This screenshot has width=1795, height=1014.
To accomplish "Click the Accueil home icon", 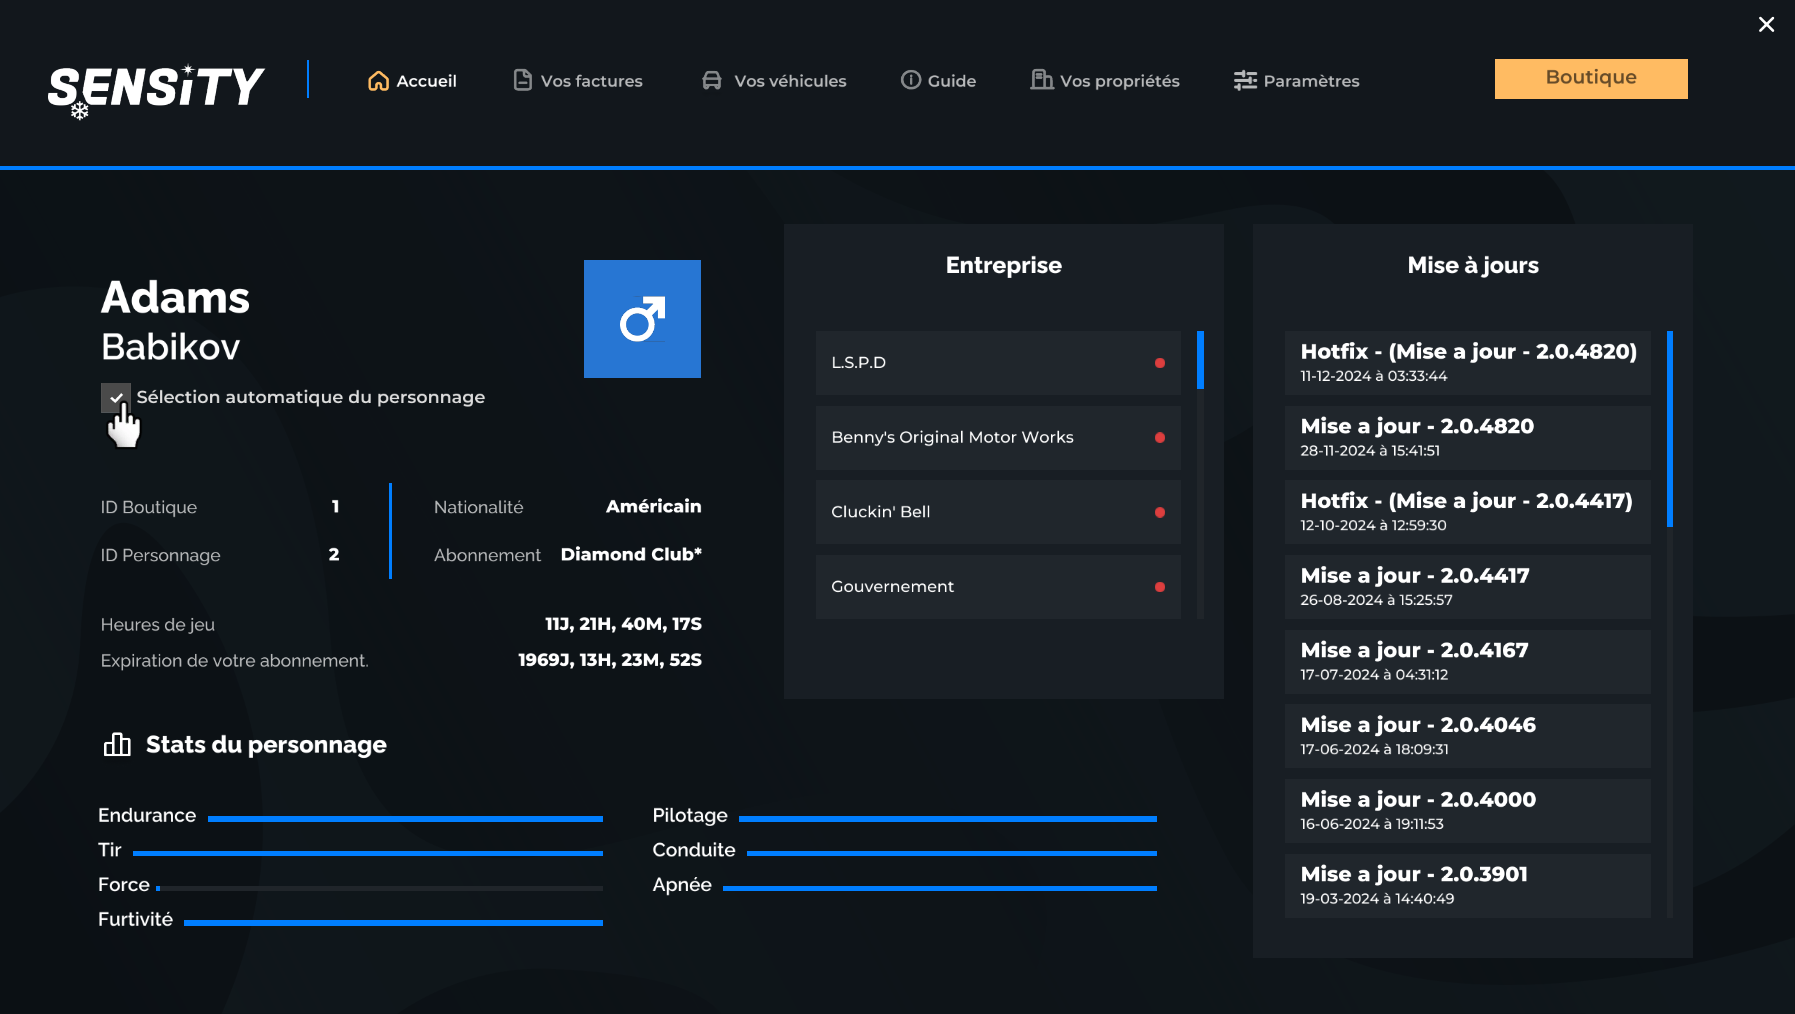I will [378, 81].
